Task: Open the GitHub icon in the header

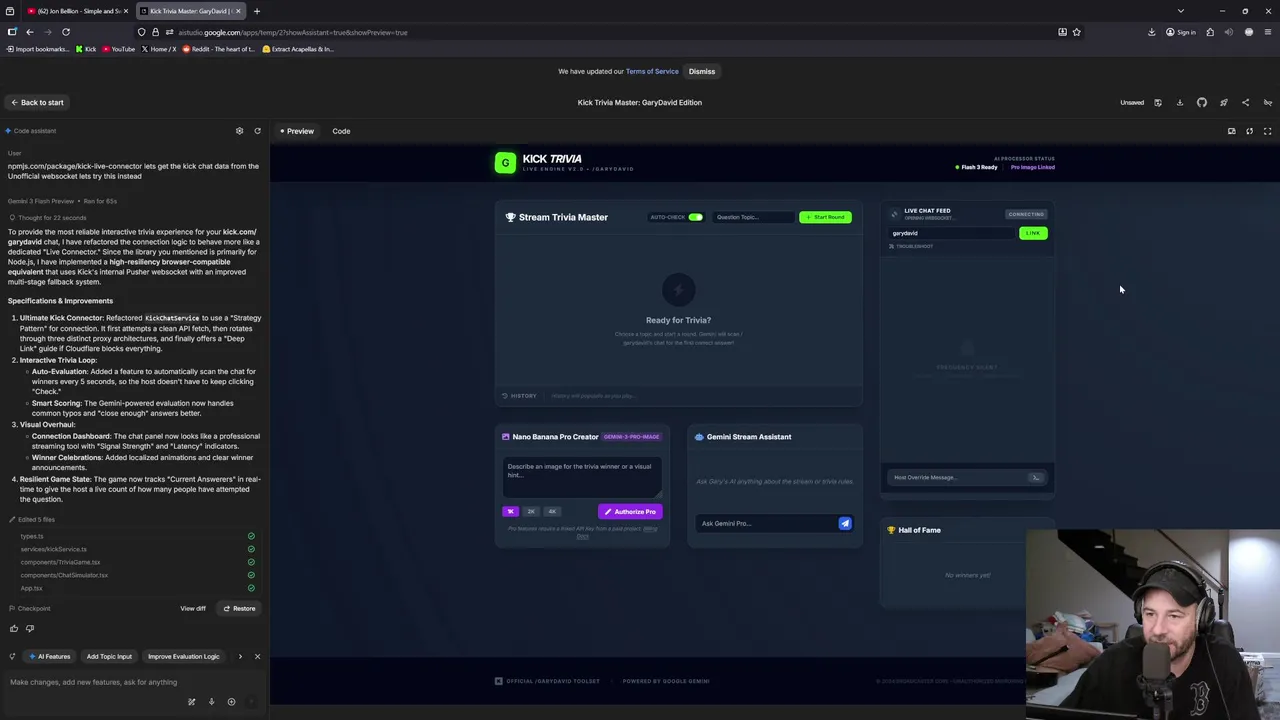Action: pyautogui.click(x=1202, y=102)
